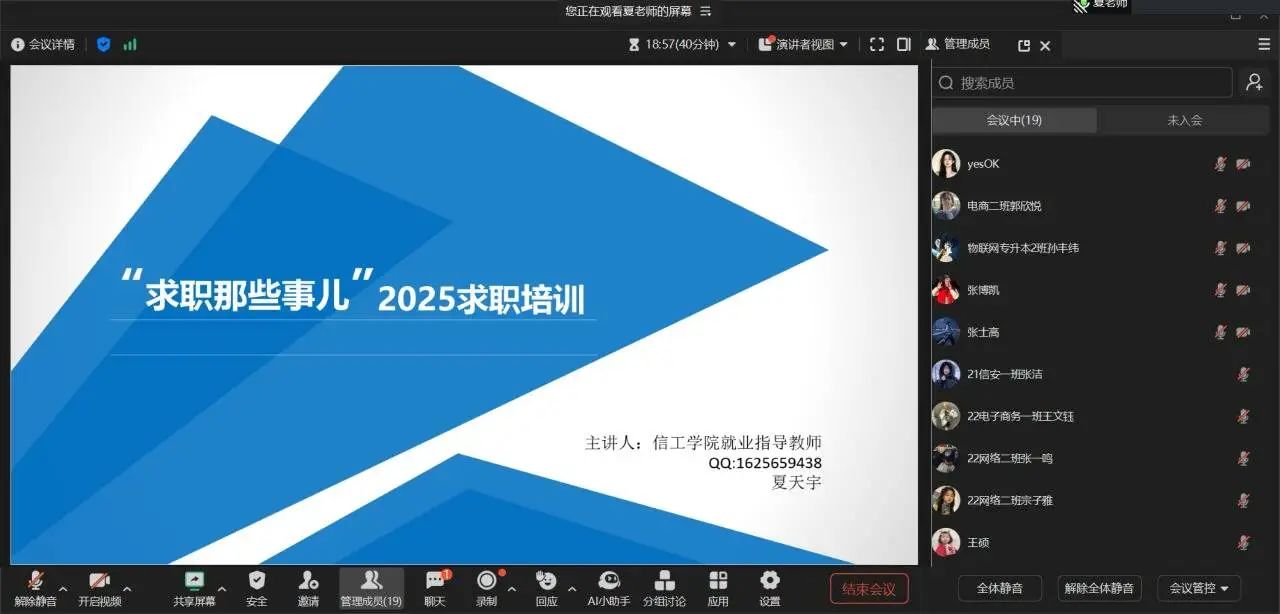Open the 应用 apps icon
Screen dimensions: 1280x614
coord(718,582)
